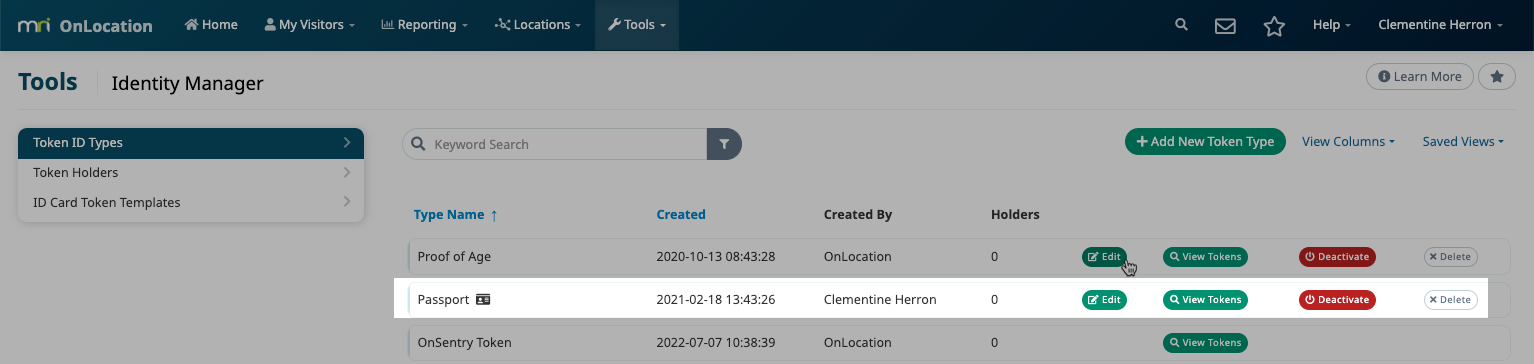Expand the Saved Views dropdown
The height and width of the screenshot is (364, 1534).
pyautogui.click(x=1463, y=142)
